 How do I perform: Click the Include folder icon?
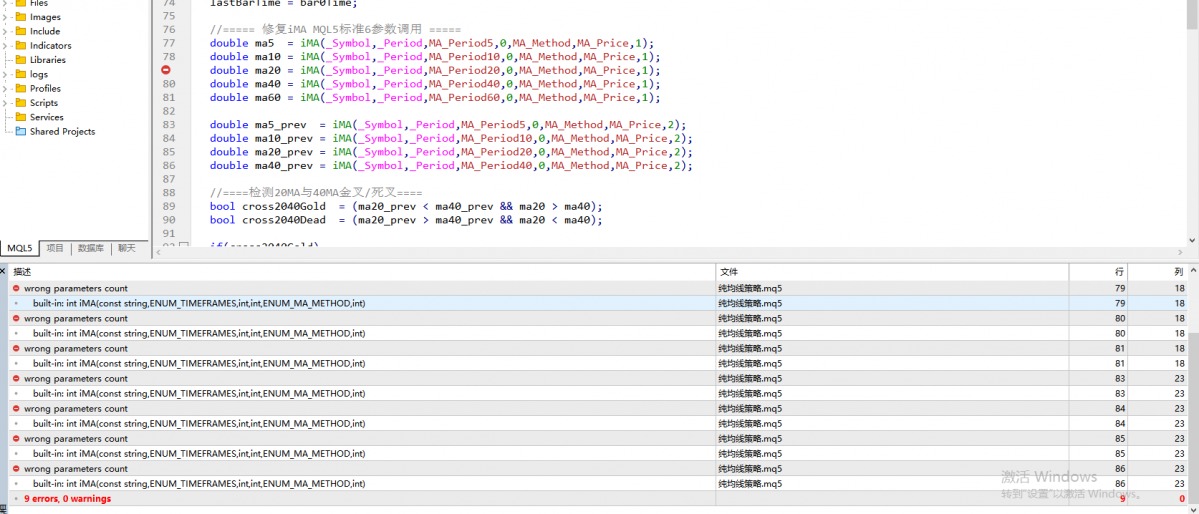[21, 31]
